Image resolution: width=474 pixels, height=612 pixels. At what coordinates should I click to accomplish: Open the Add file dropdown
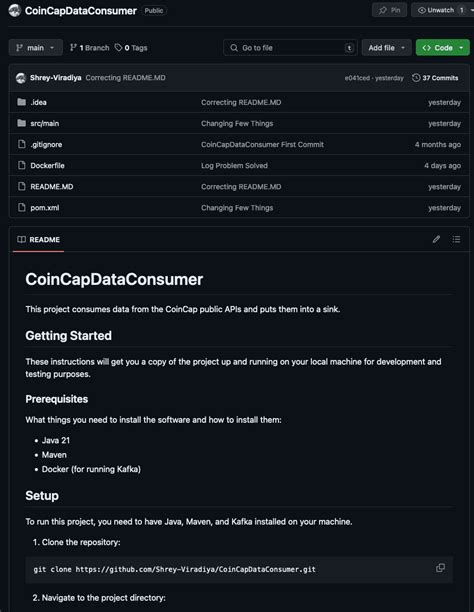pyautogui.click(x=387, y=48)
